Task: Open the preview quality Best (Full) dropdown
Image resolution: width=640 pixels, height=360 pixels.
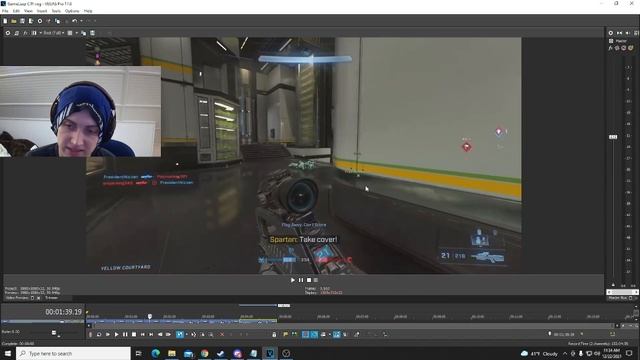Action: [53, 33]
